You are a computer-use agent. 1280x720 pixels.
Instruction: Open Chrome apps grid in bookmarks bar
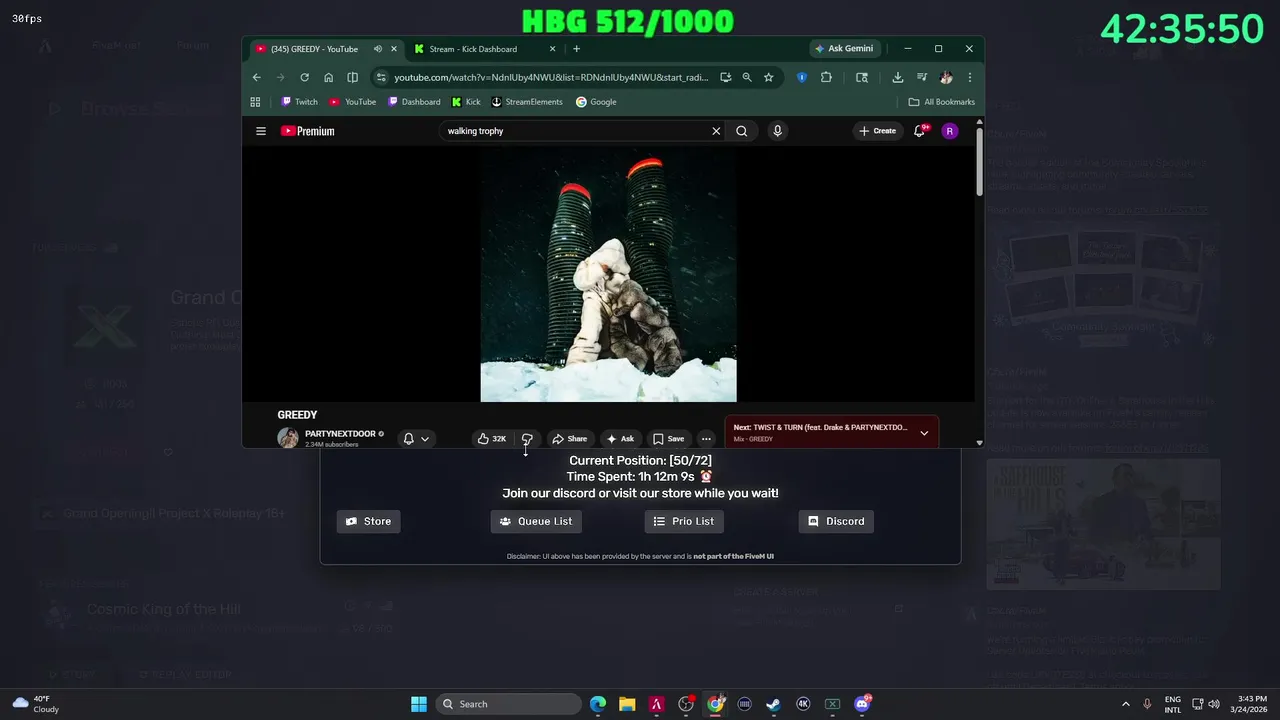coord(255,102)
